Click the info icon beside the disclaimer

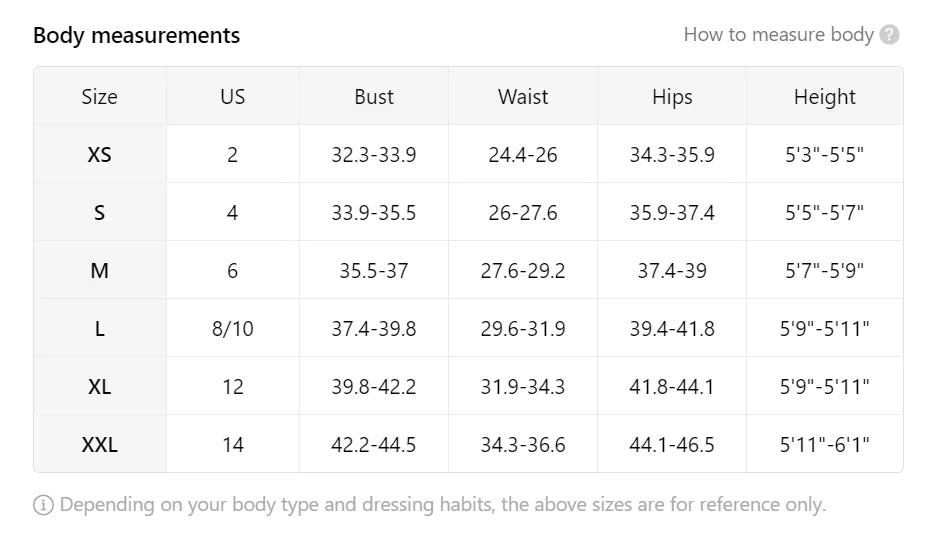click(x=43, y=505)
